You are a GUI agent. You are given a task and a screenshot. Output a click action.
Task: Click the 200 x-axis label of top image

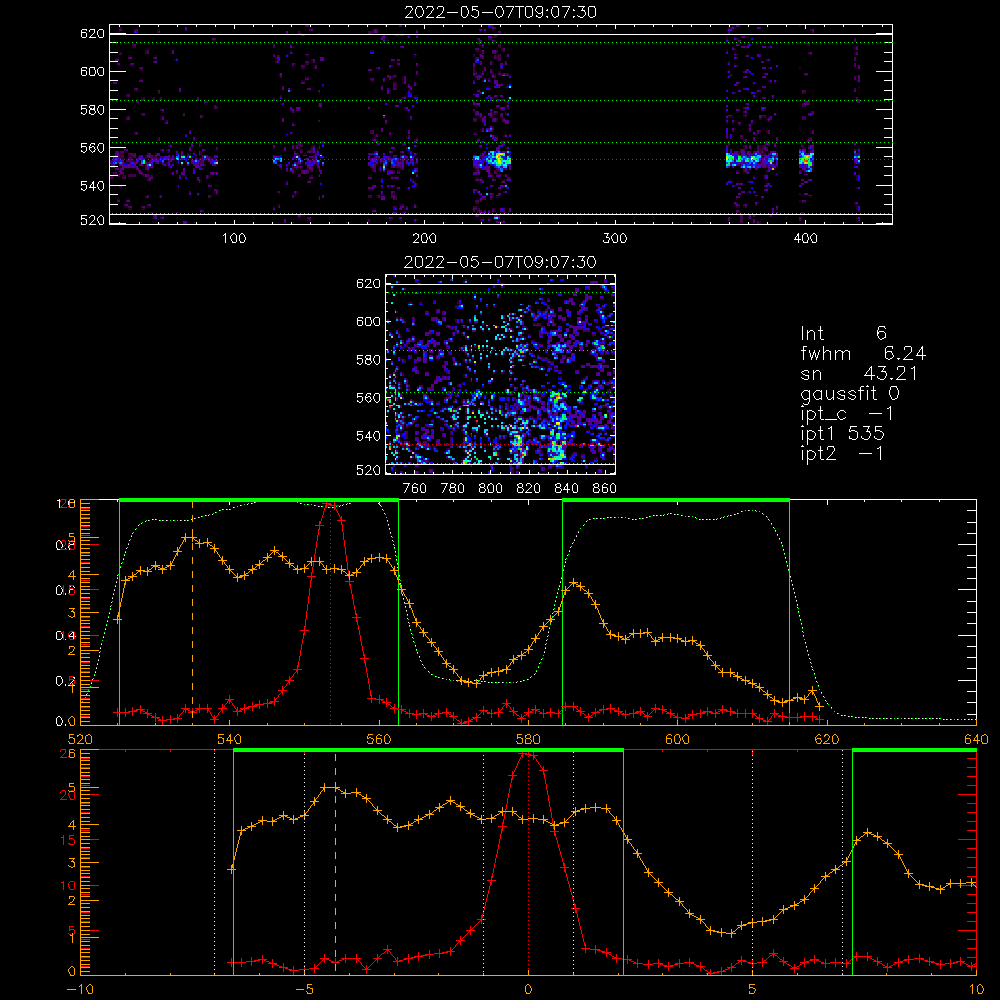tap(424, 239)
